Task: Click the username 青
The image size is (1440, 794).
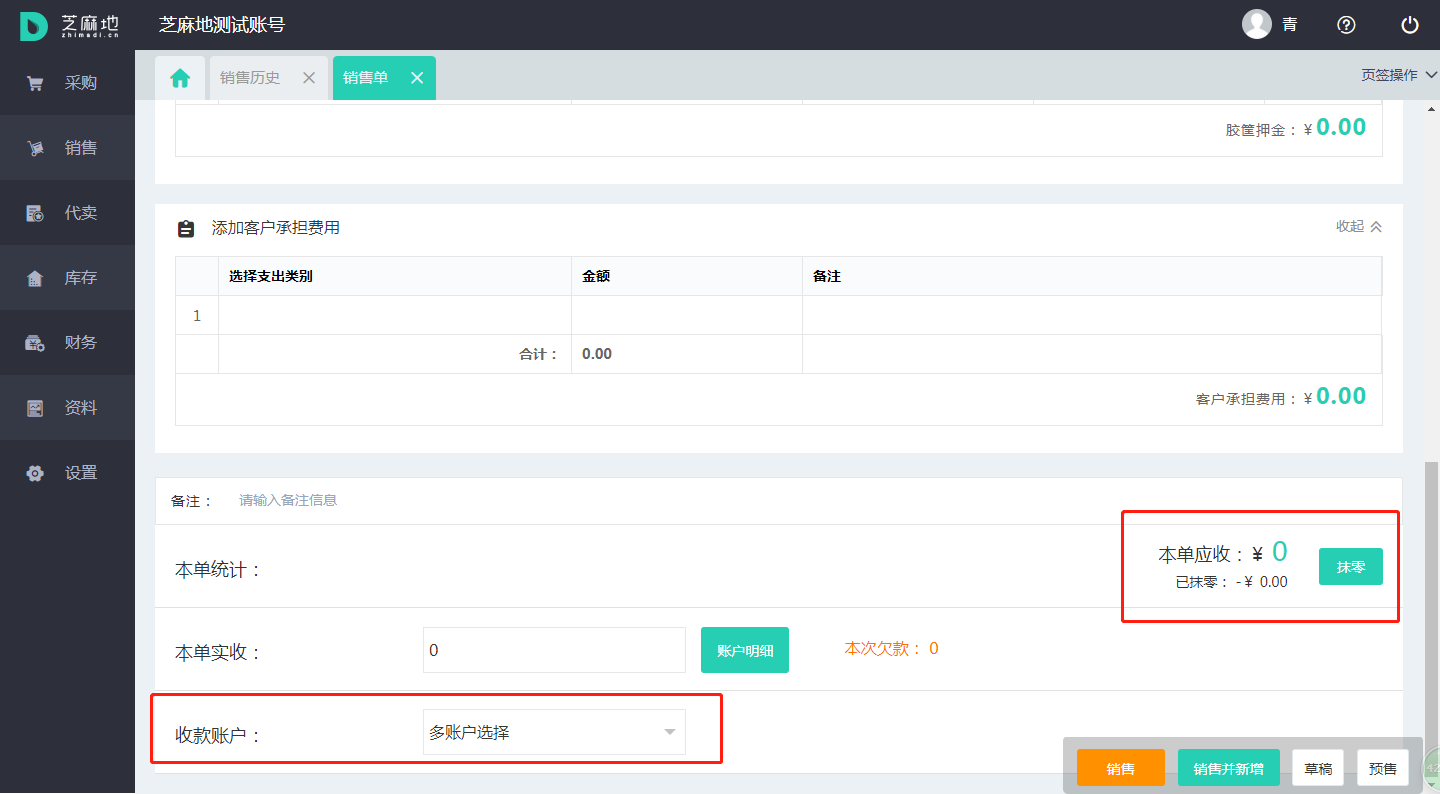Action: coord(1290,25)
